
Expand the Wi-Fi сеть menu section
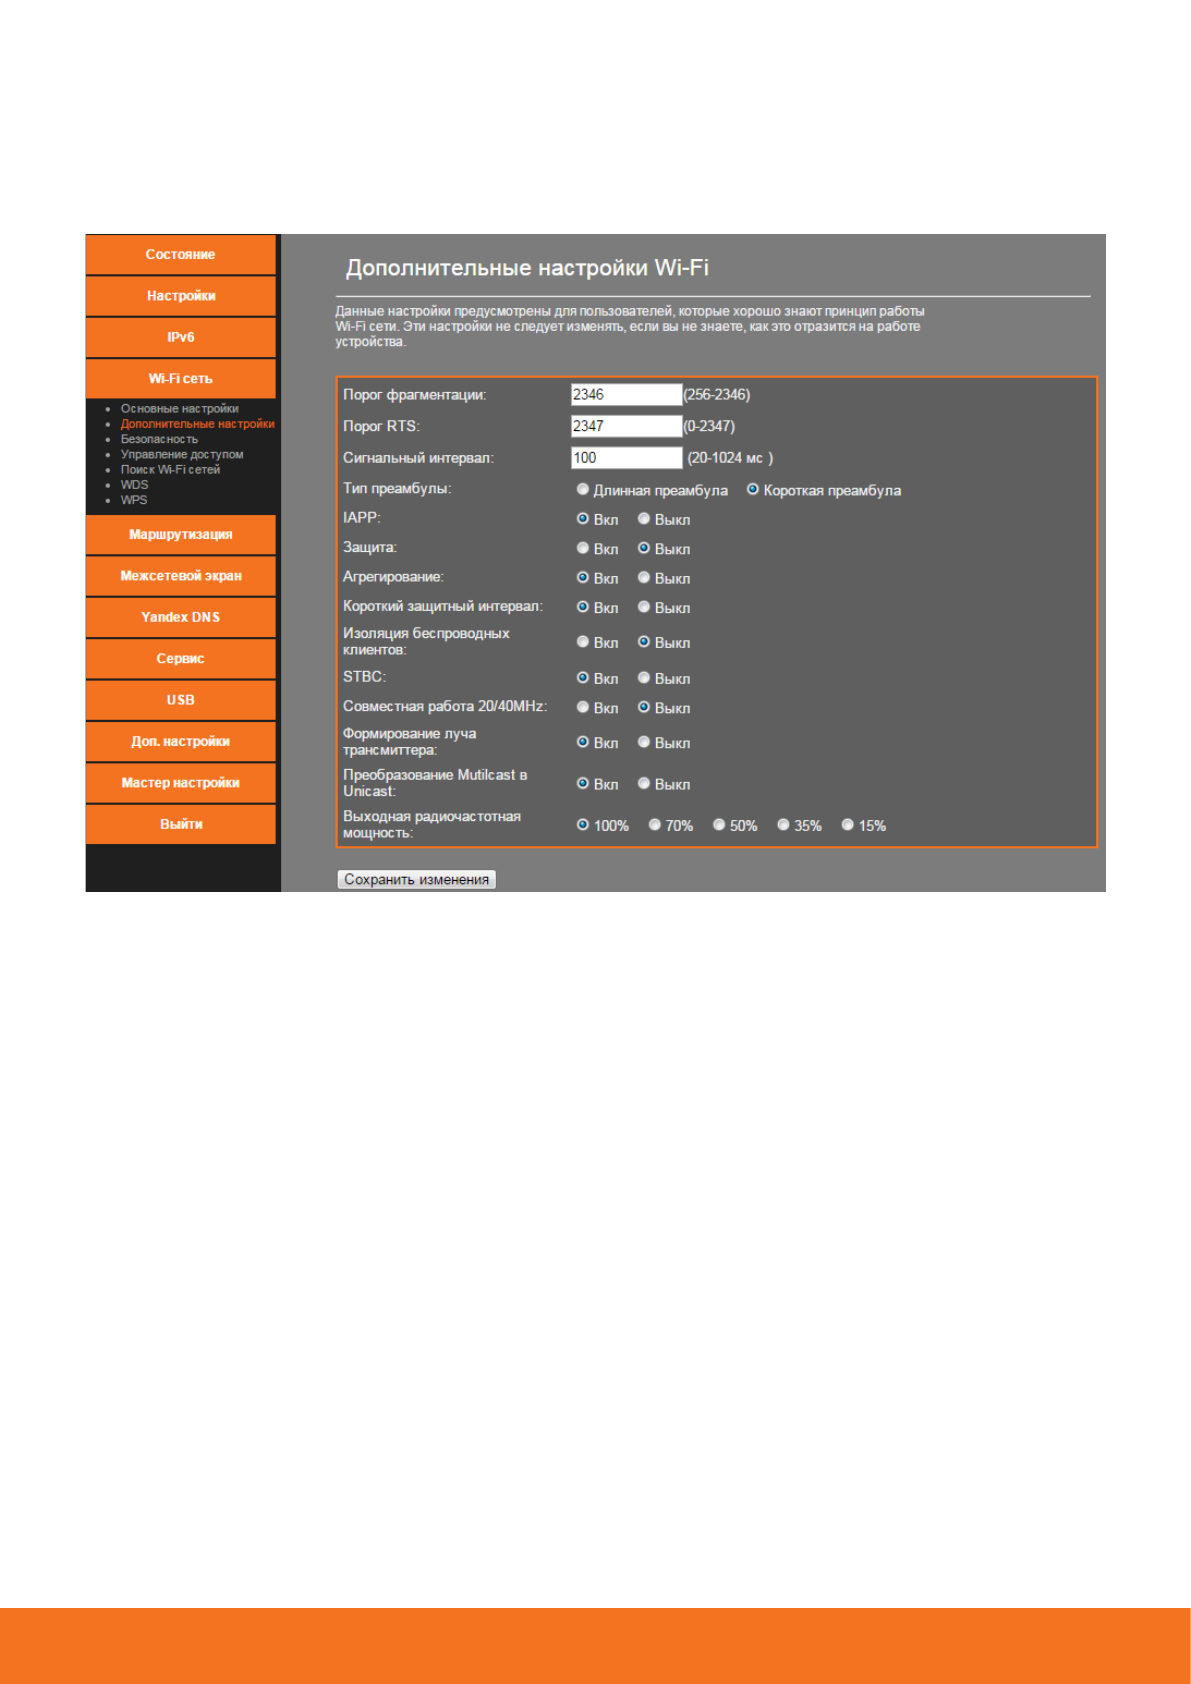pos(180,379)
